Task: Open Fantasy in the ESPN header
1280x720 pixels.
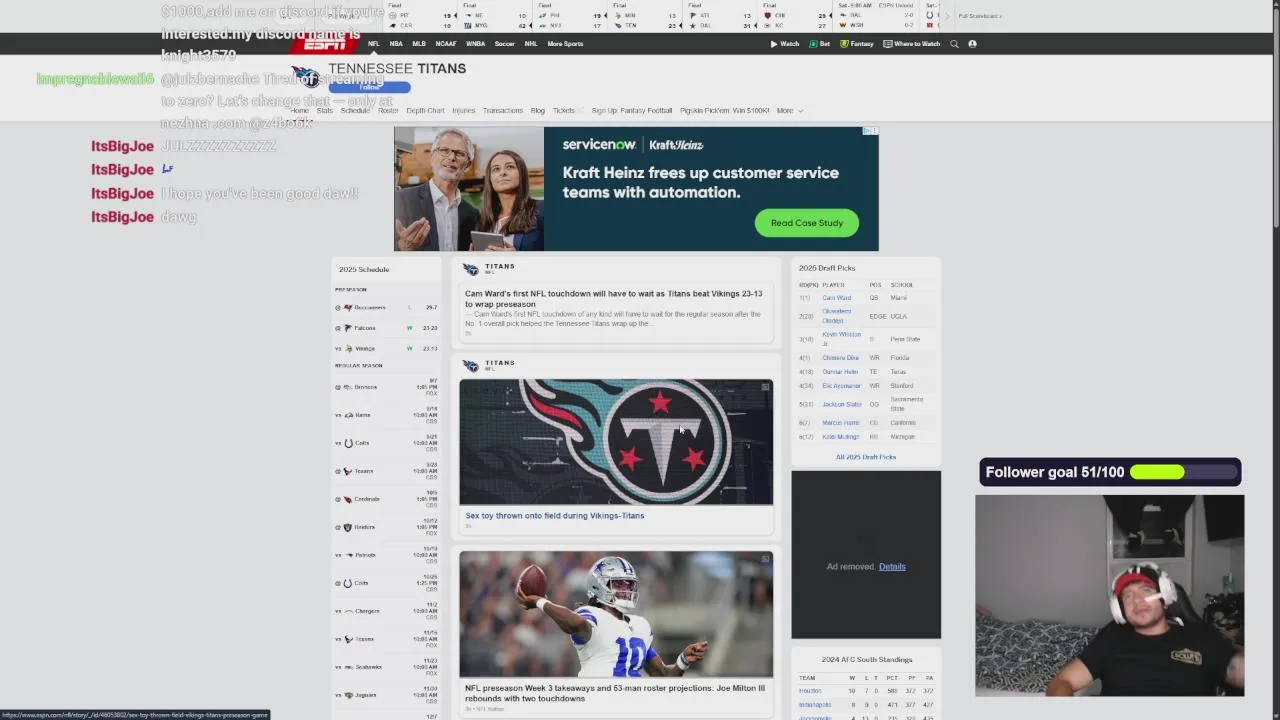Action: click(x=857, y=44)
